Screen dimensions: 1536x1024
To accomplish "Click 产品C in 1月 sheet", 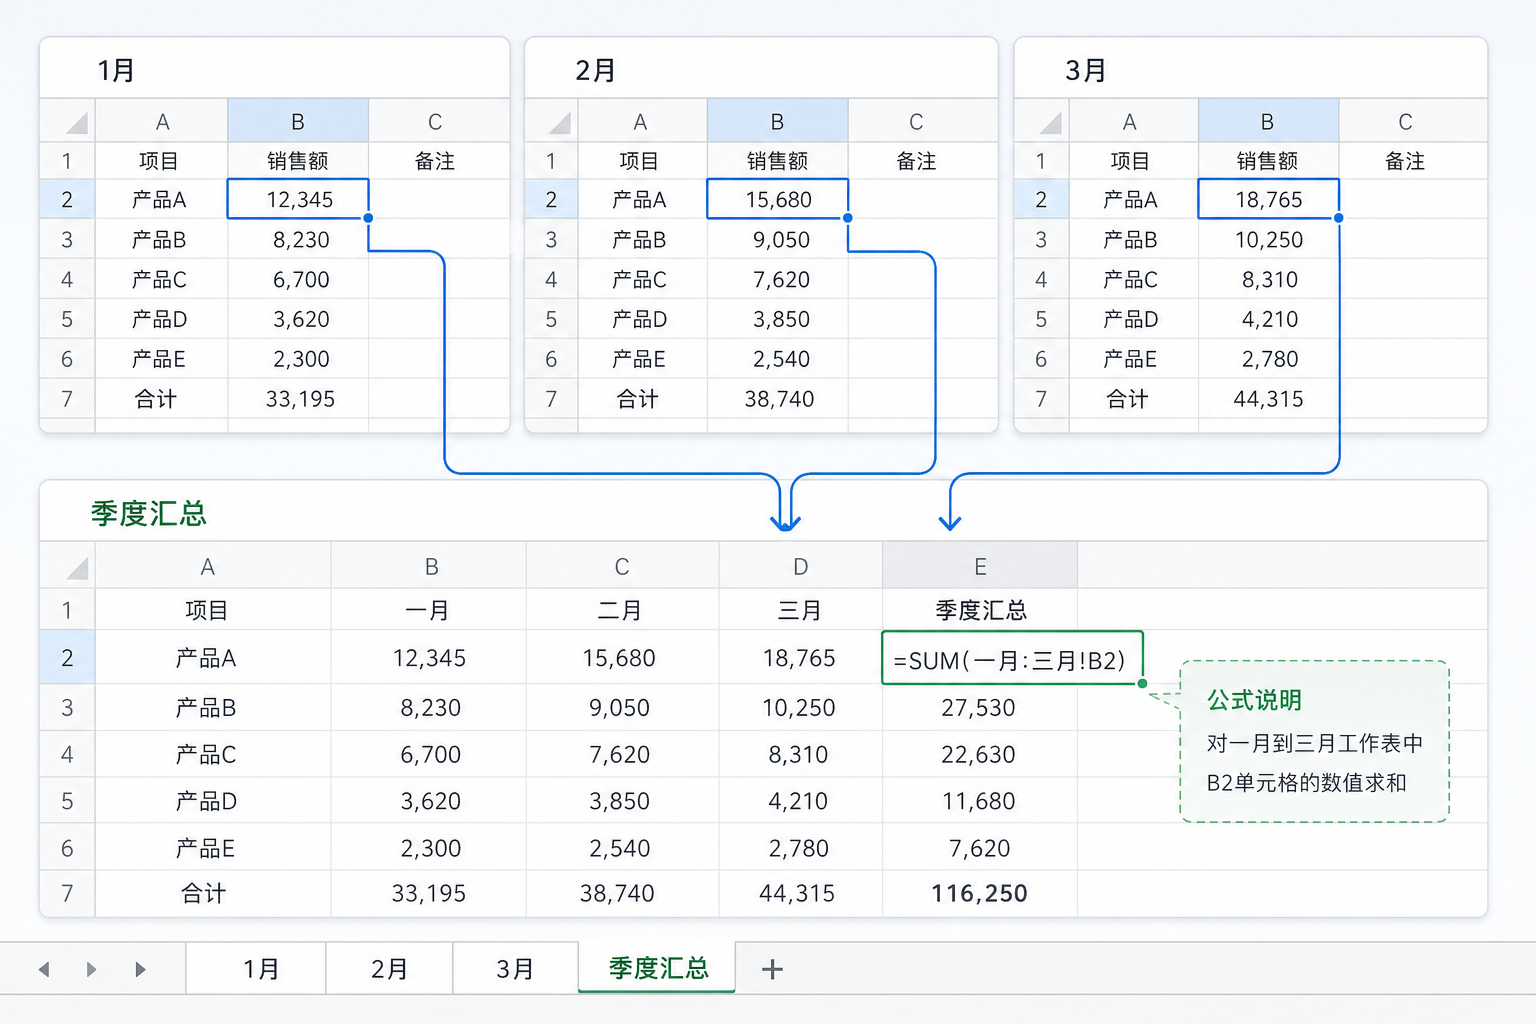I will tap(160, 279).
